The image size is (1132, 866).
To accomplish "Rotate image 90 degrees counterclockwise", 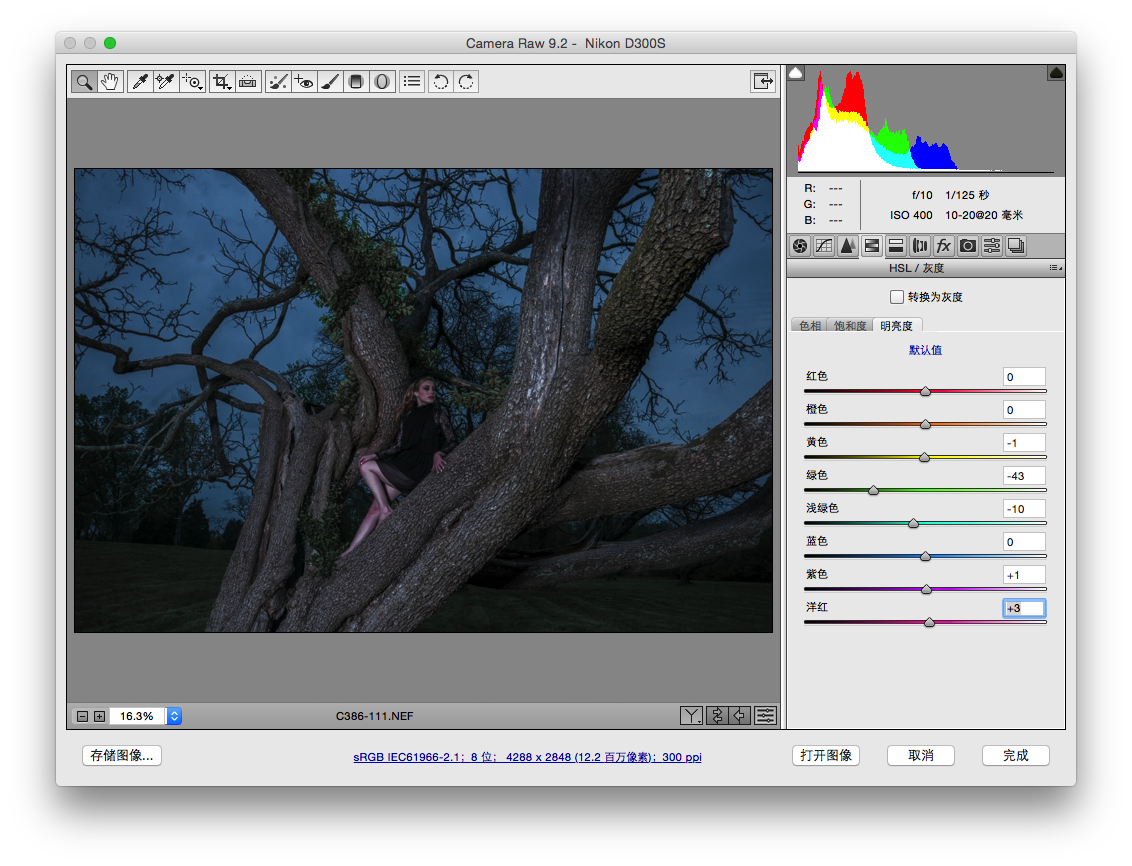I will pos(440,82).
